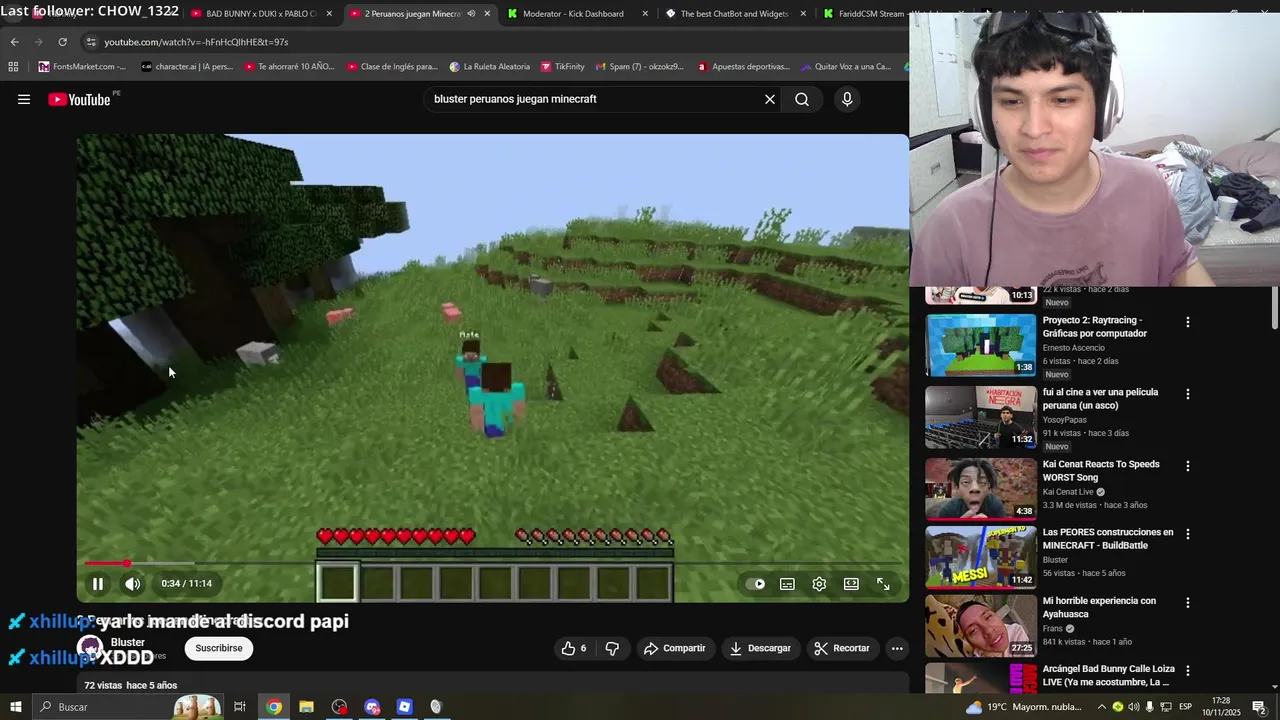1280x720 pixels.
Task: Open the character.ai bookmark
Action: click(x=187, y=67)
